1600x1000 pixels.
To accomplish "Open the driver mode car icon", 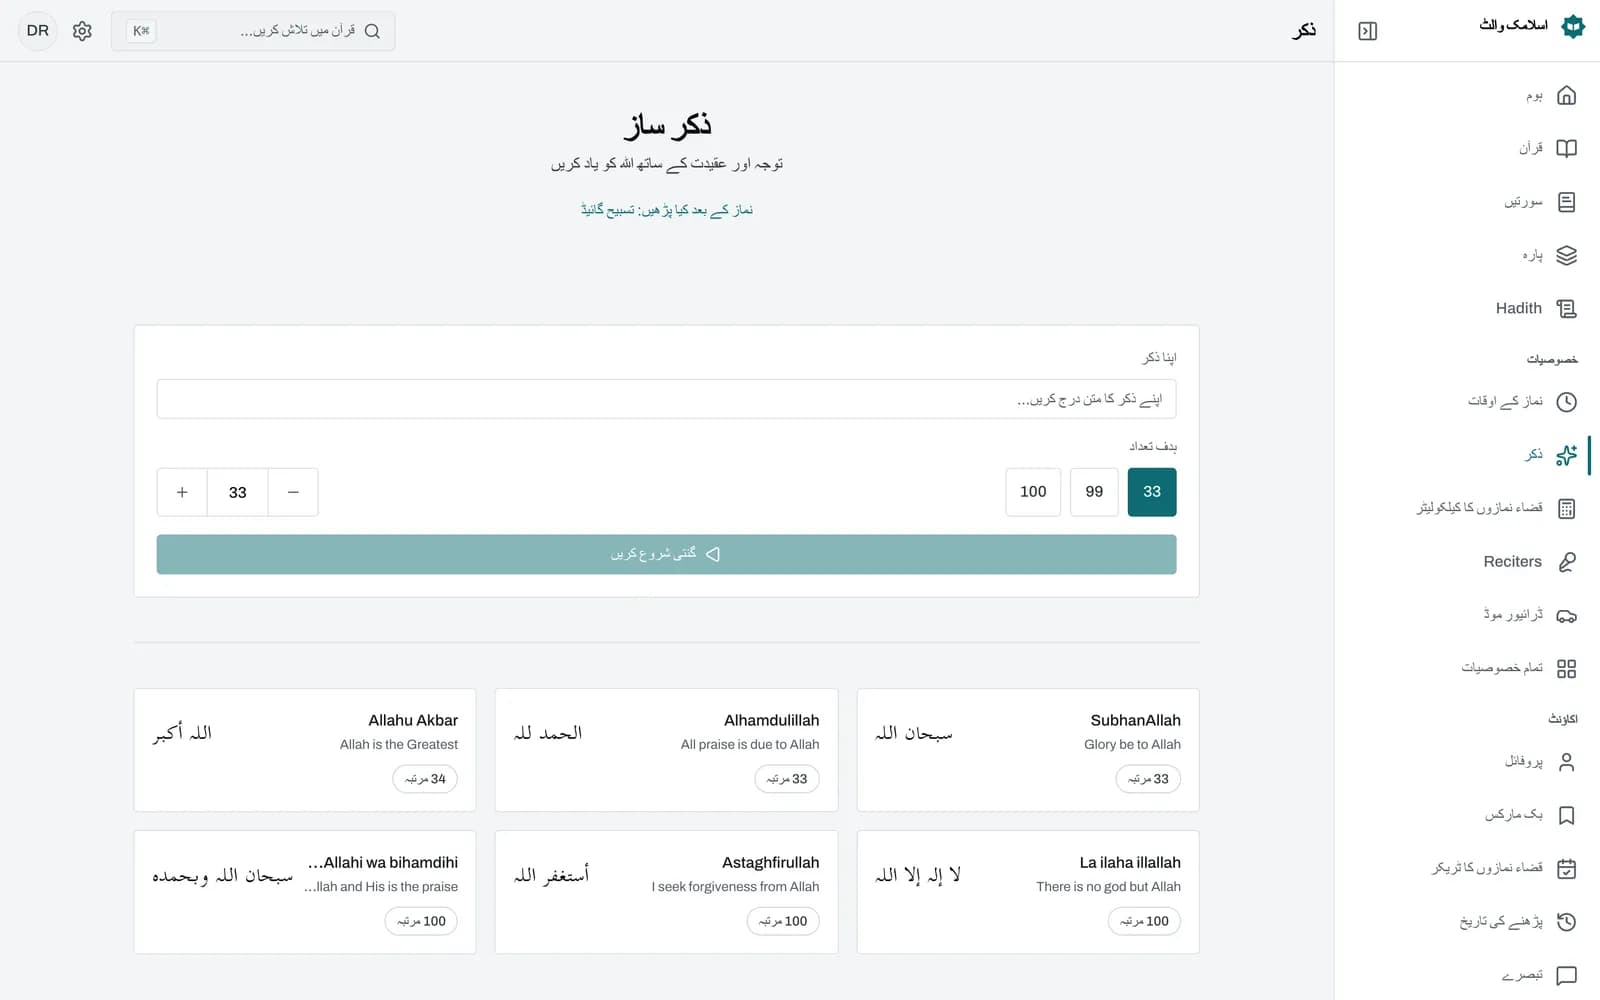I will point(1566,615).
